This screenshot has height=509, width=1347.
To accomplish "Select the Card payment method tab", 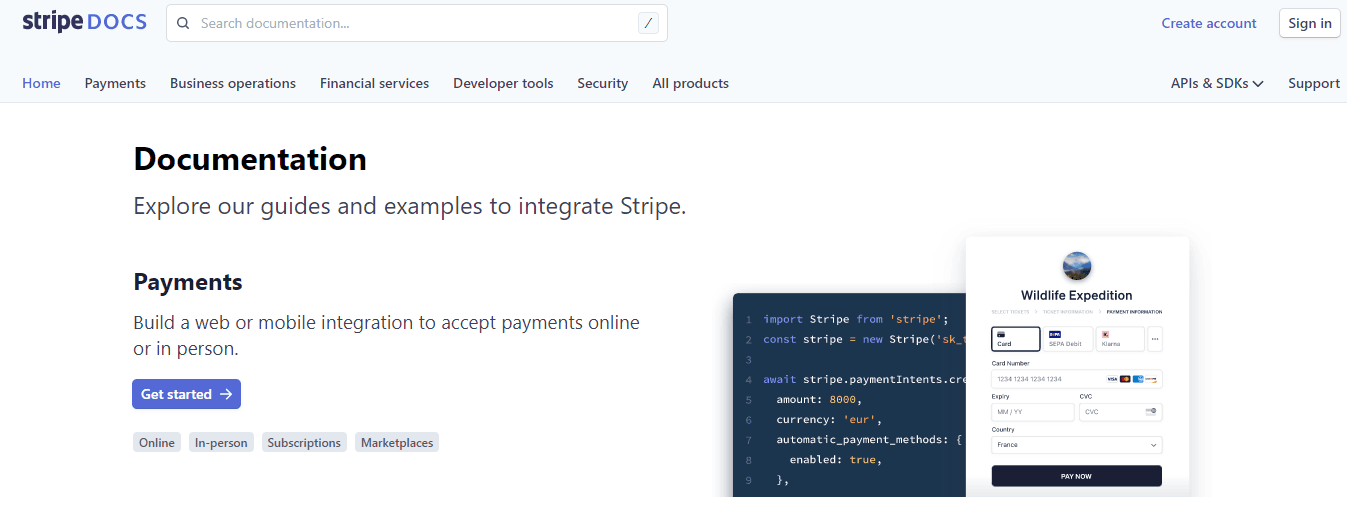I will click(1016, 339).
